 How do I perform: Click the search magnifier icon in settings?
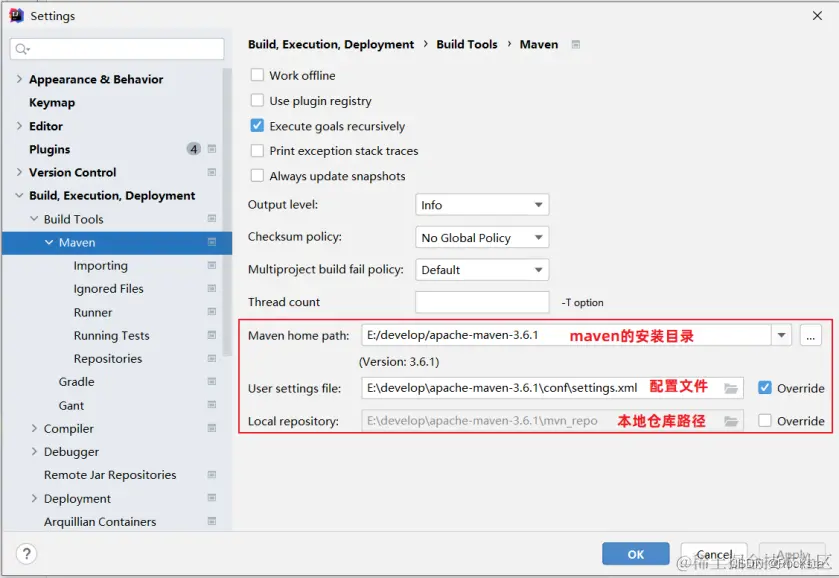pyautogui.click(x=22, y=49)
